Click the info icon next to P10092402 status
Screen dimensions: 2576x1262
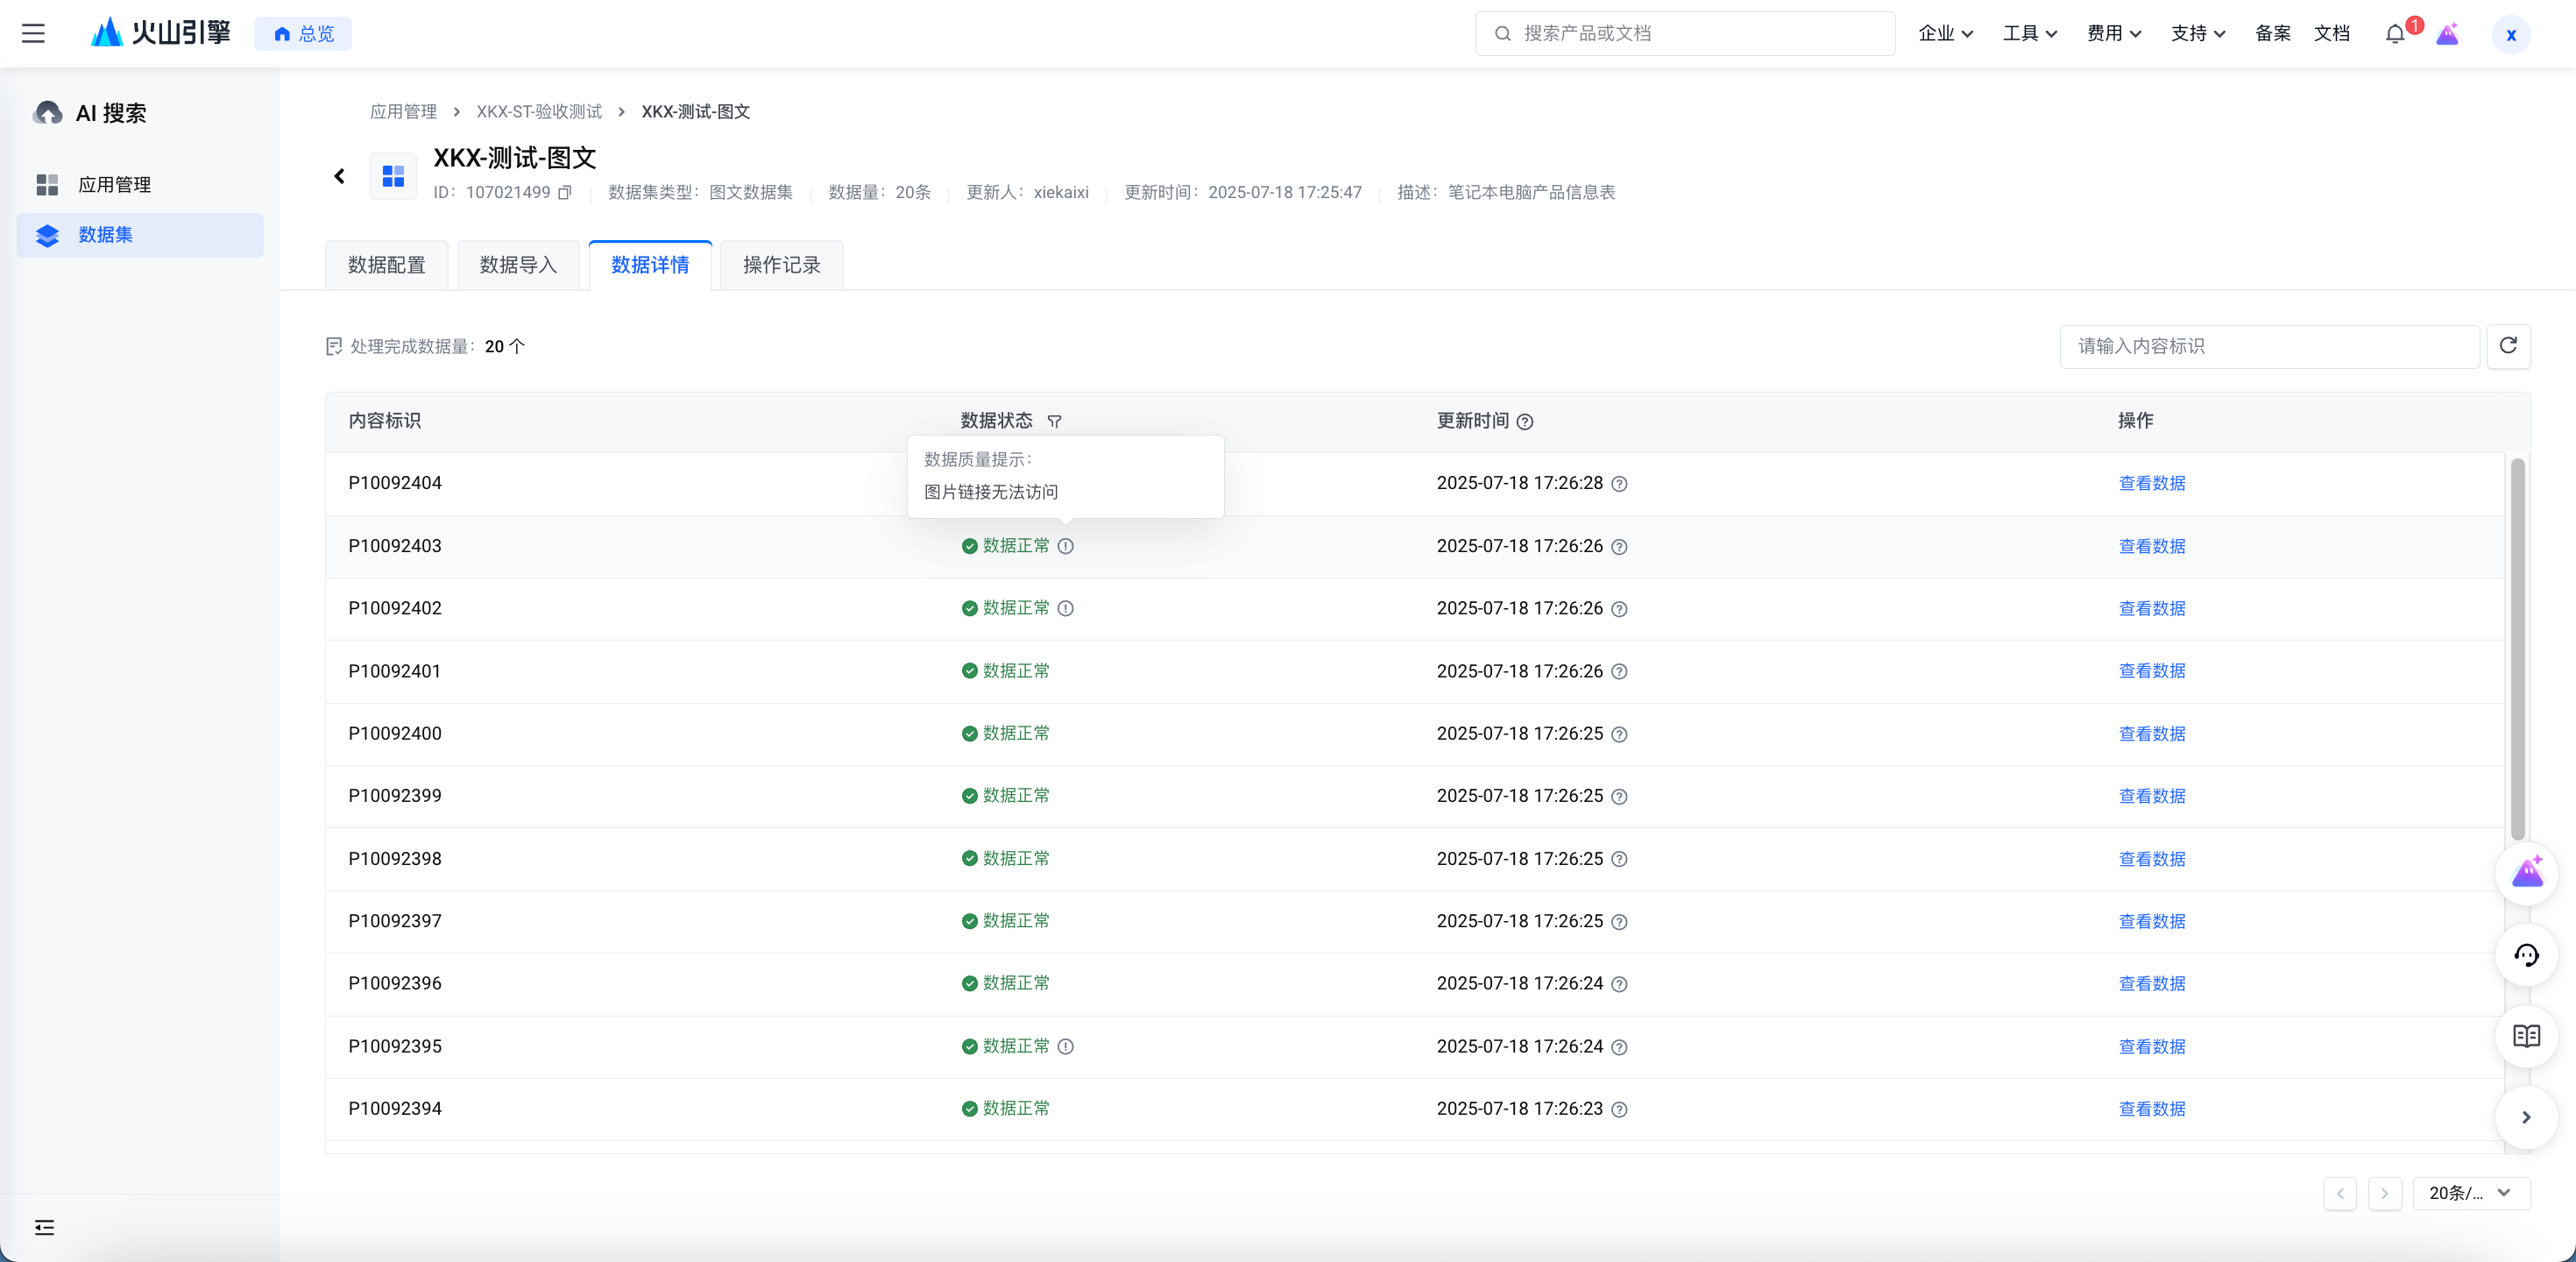[x=1065, y=608]
